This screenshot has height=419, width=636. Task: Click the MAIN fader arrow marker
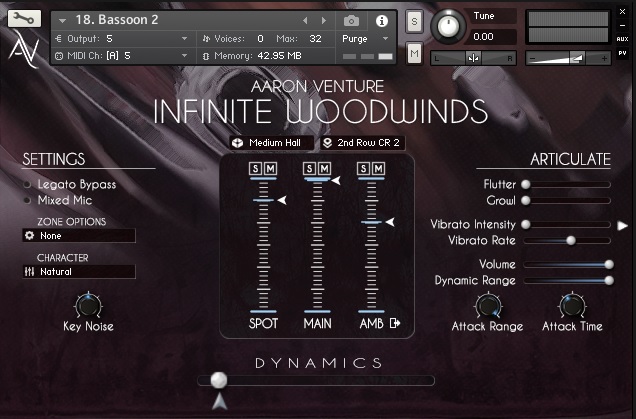coord(336,180)
